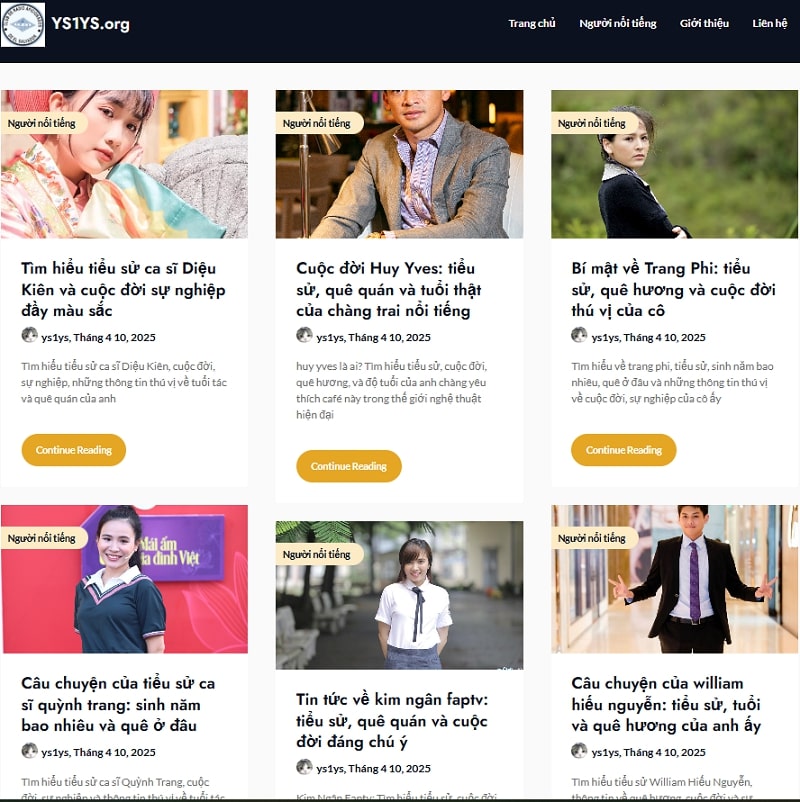Click author avatar under Kim Ngân FapTV article
The height and width of the screenshot is (802, 800).
[x=304, y=767]
